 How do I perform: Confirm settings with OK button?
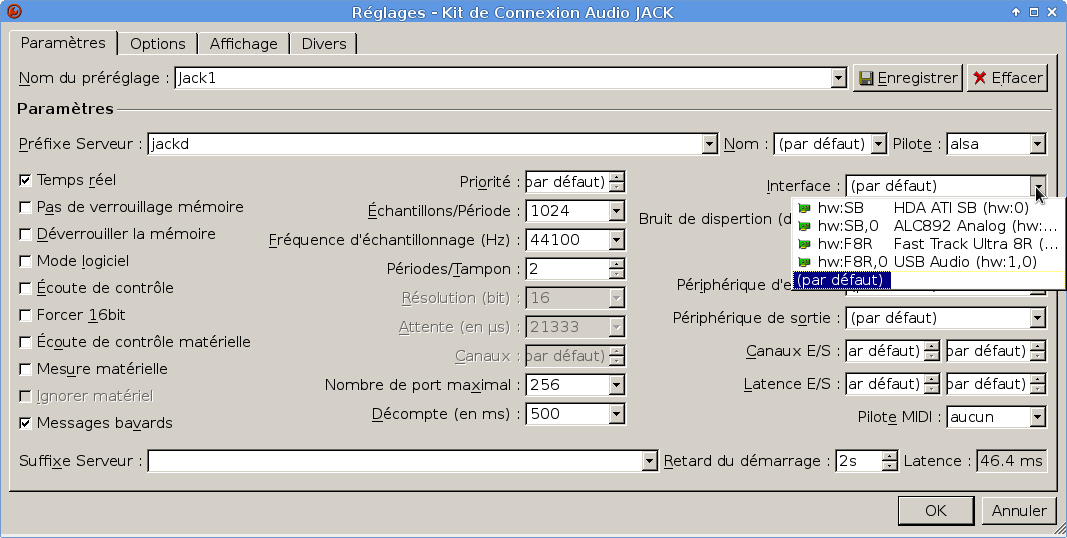[936, 511]
